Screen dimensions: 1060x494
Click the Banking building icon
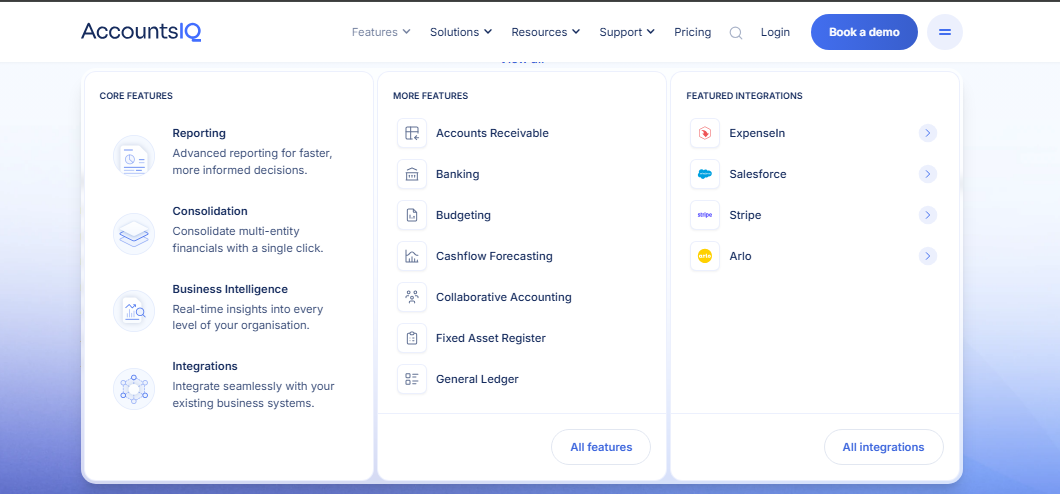(x=412, y=174)
